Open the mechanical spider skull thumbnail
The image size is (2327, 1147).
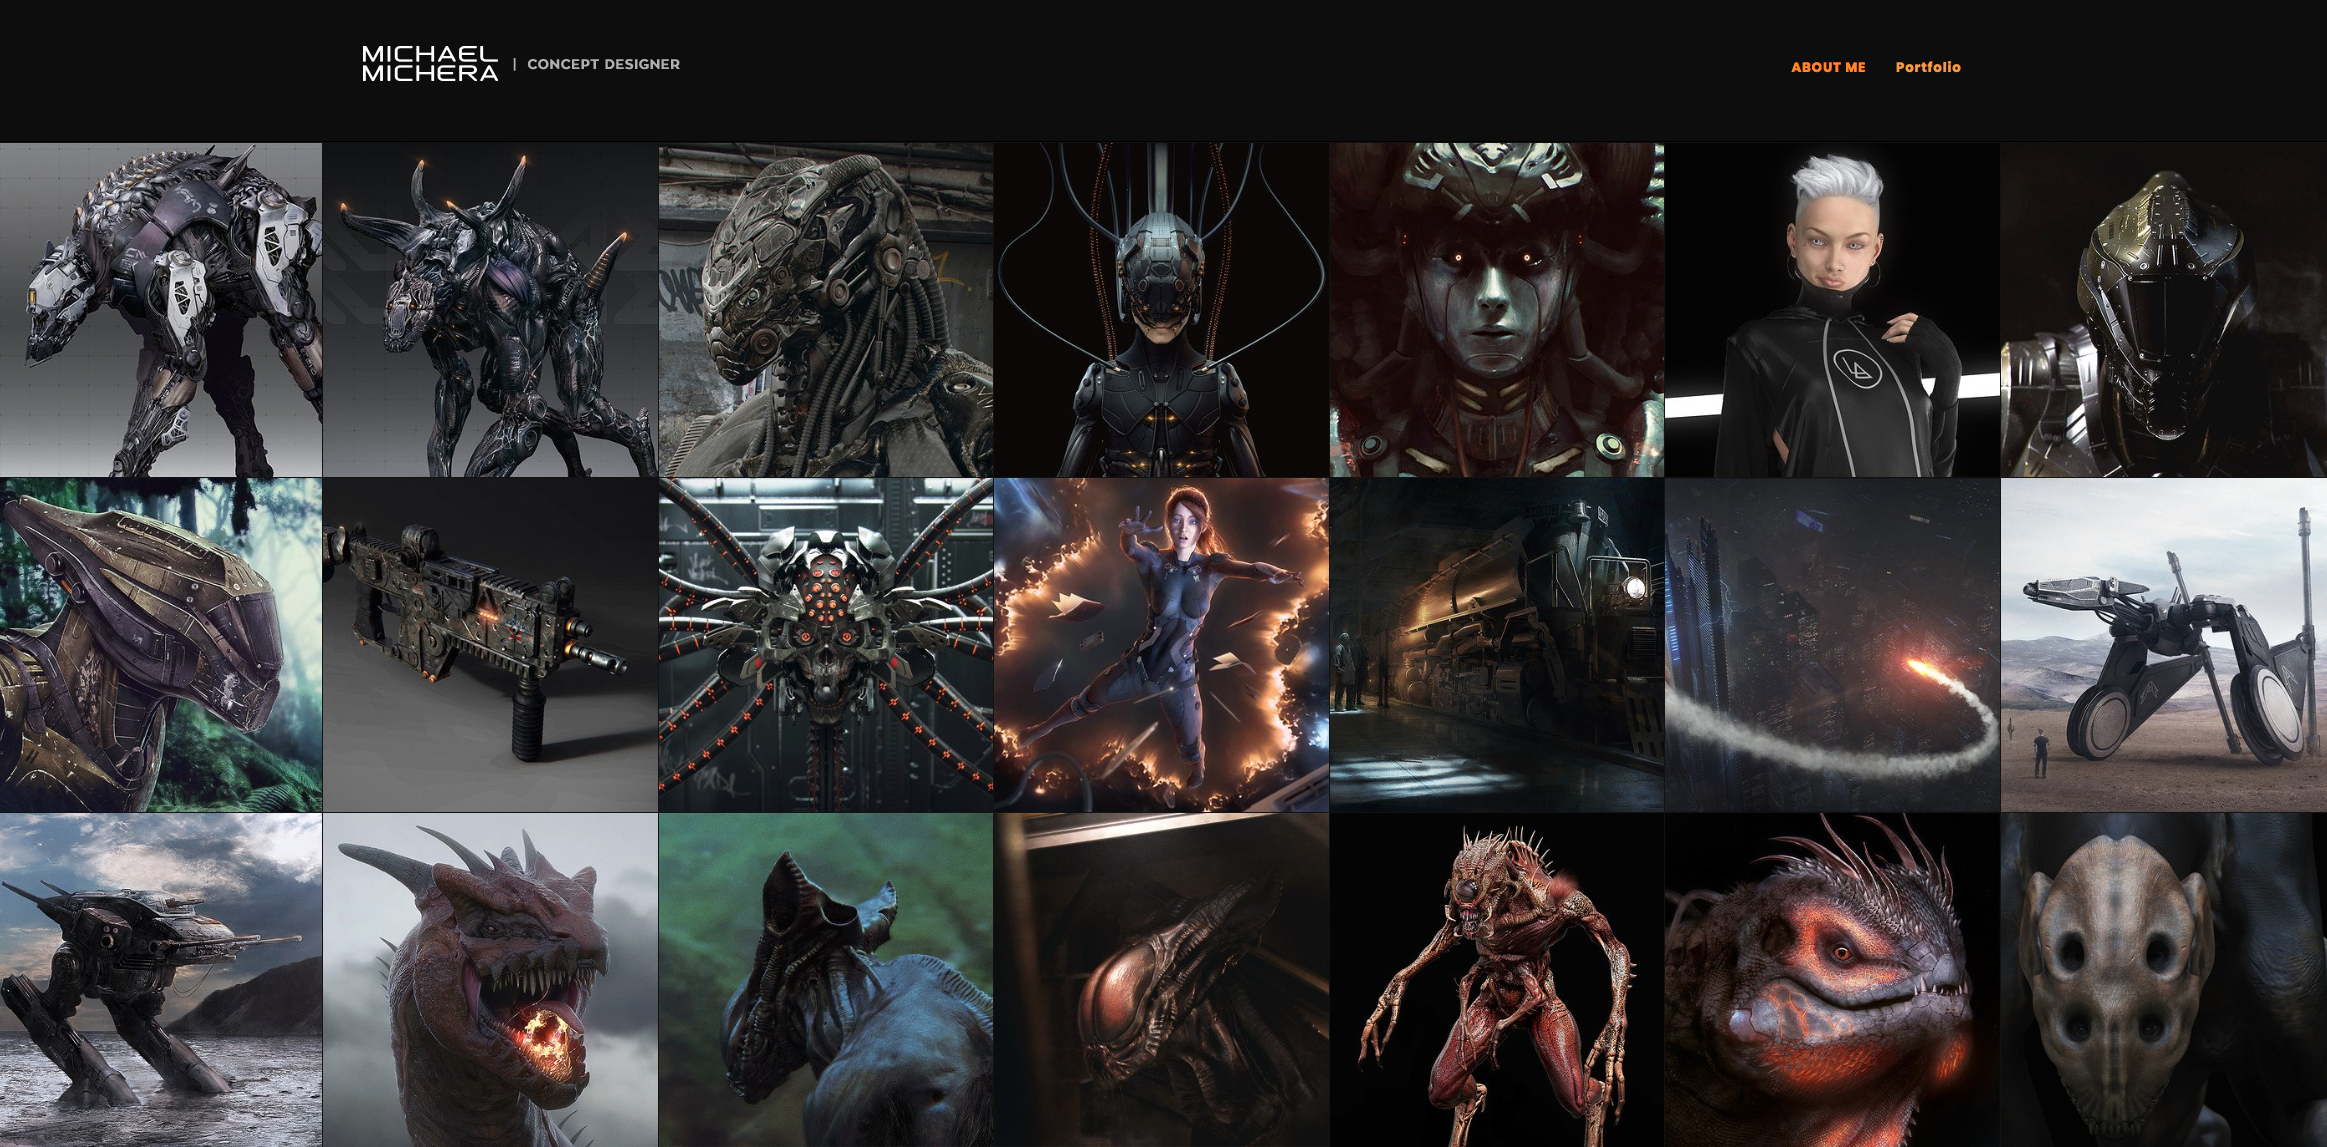point(826,645)
